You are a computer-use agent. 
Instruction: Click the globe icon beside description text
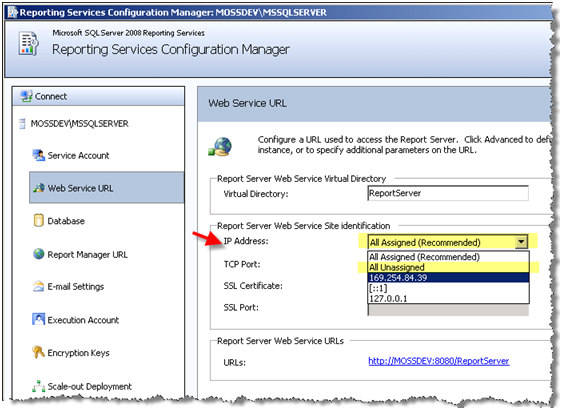220,147
